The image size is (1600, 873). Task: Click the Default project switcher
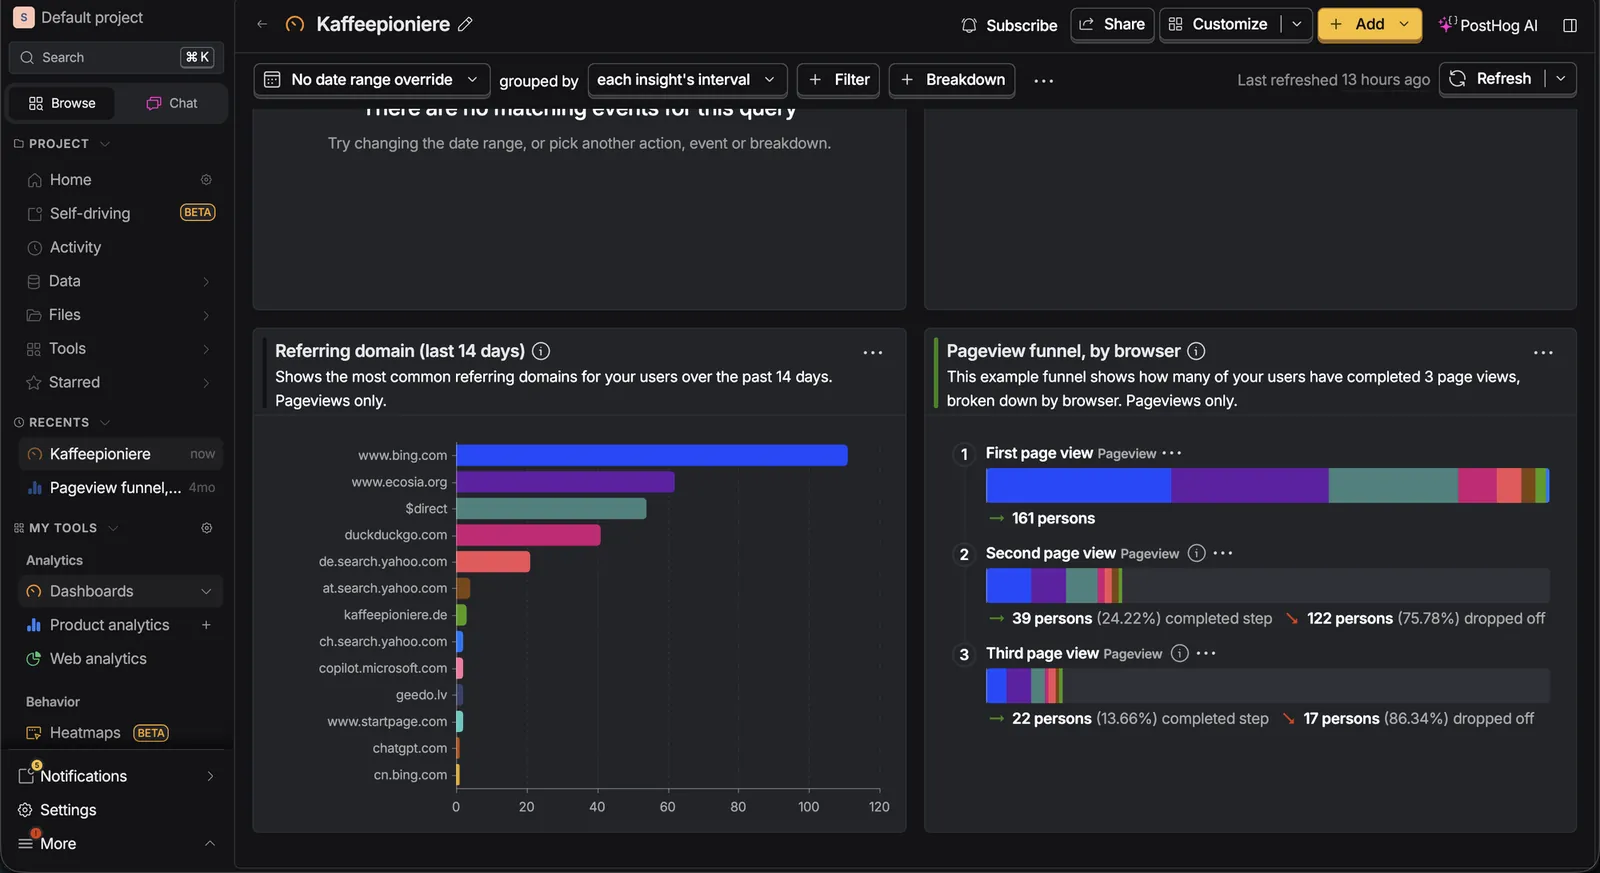[x=78, y=17]
